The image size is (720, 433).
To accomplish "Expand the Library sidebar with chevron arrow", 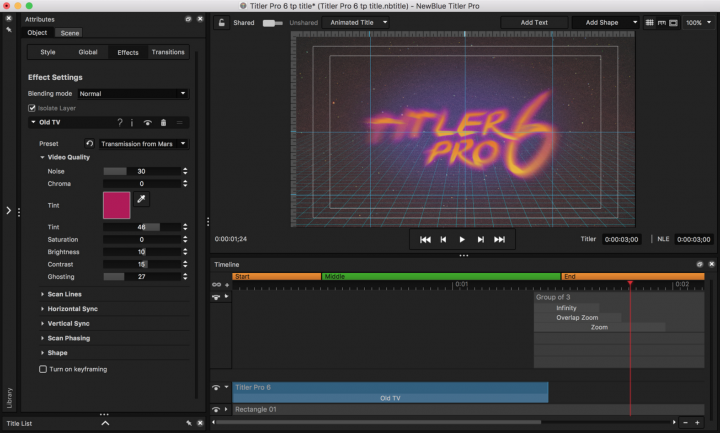I will [x=8, y=211].
